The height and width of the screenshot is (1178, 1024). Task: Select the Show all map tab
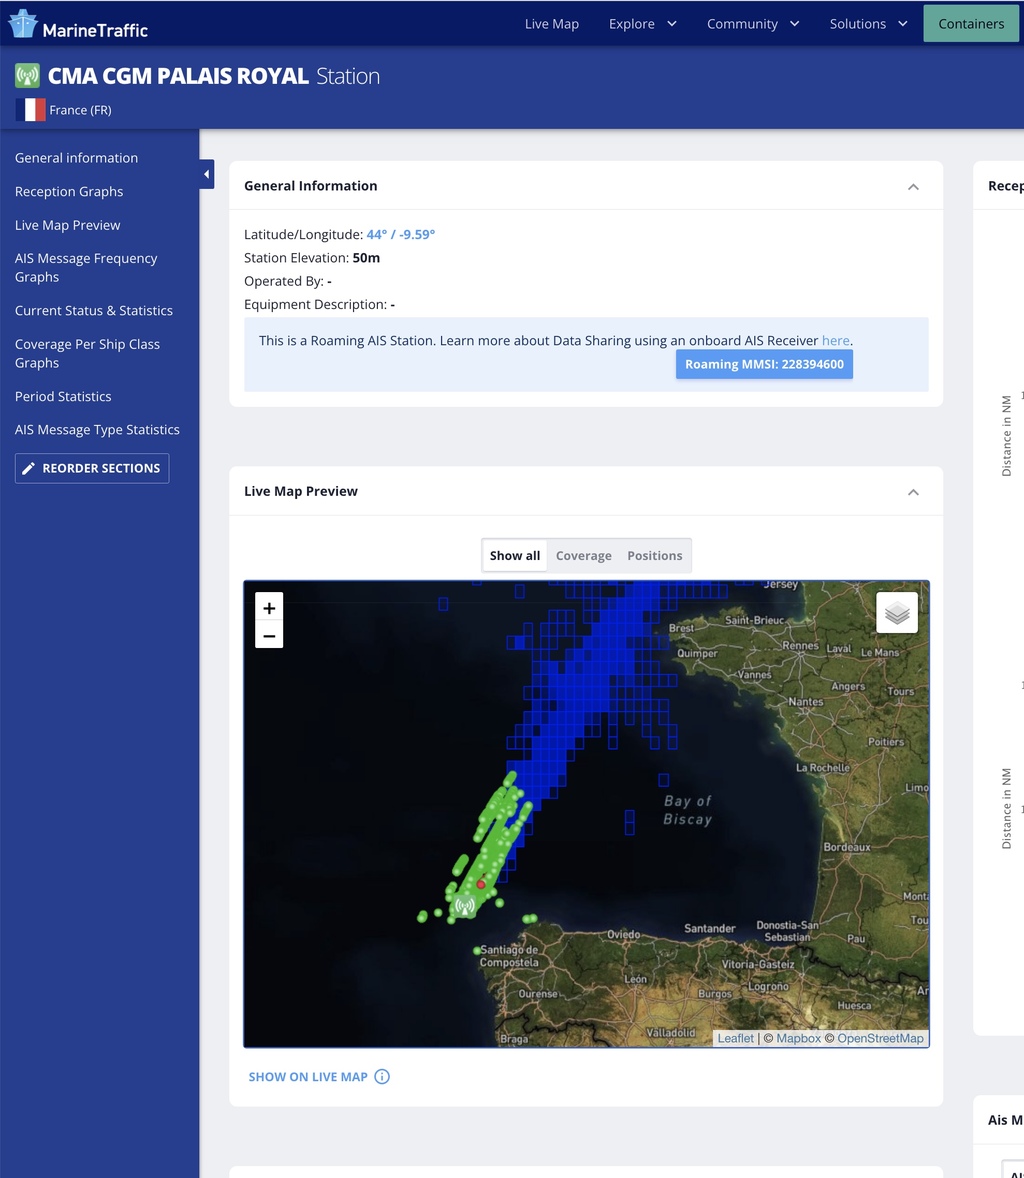coord(515,556)
